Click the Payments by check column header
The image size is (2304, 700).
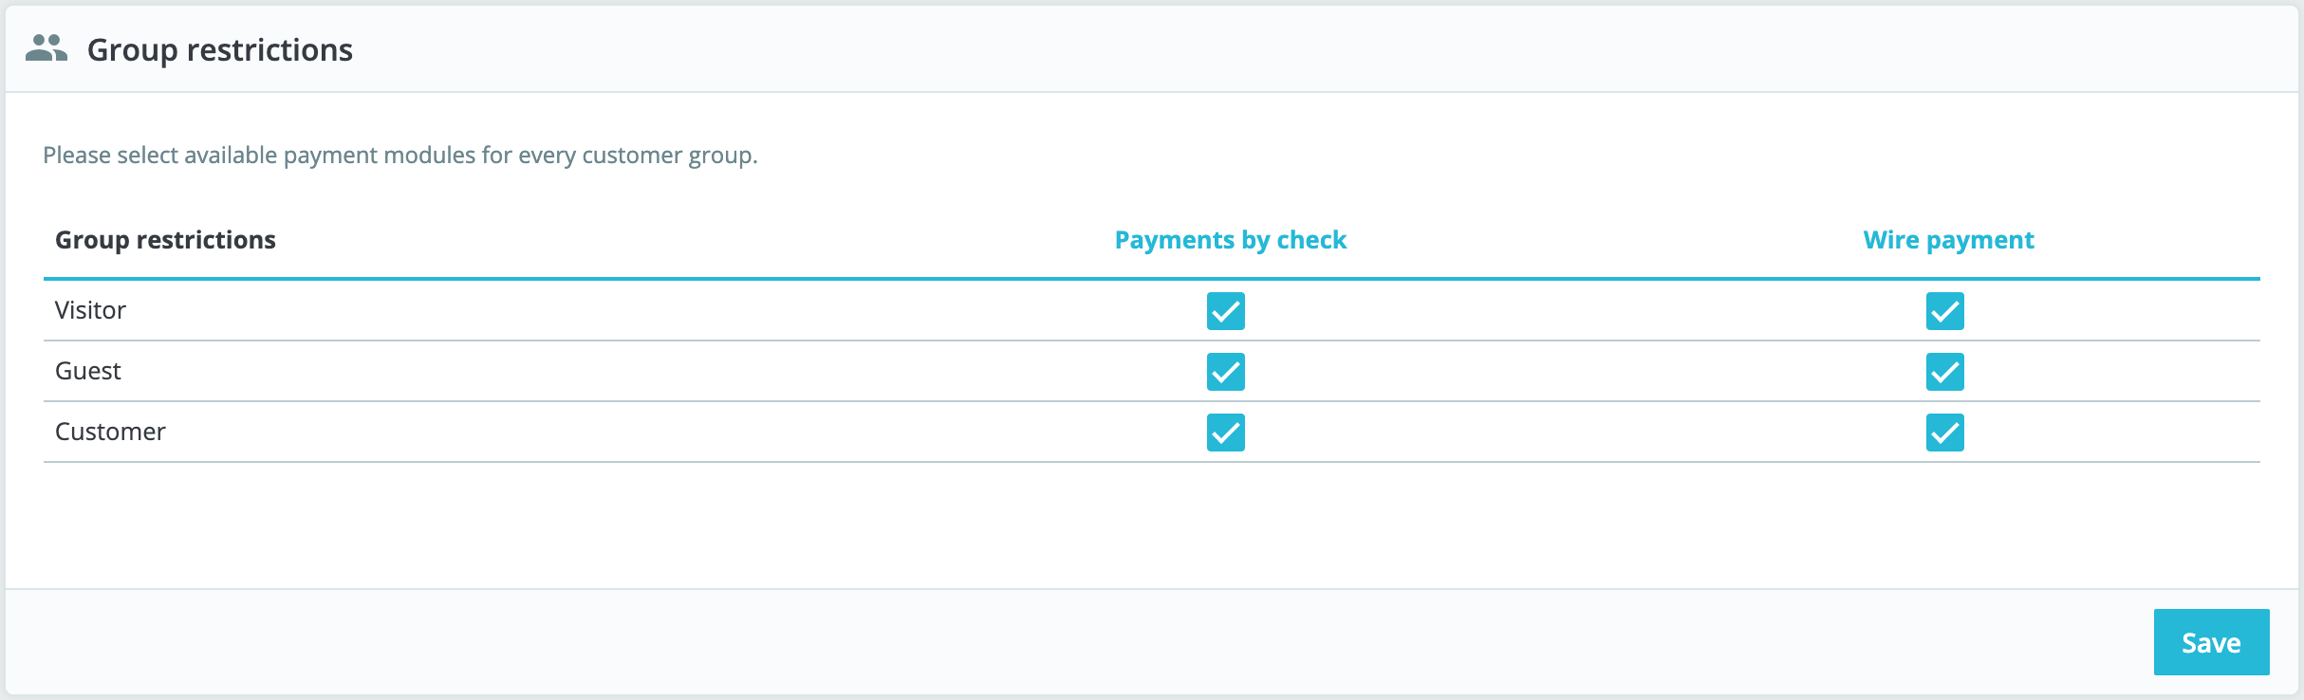coord(1230,240)
